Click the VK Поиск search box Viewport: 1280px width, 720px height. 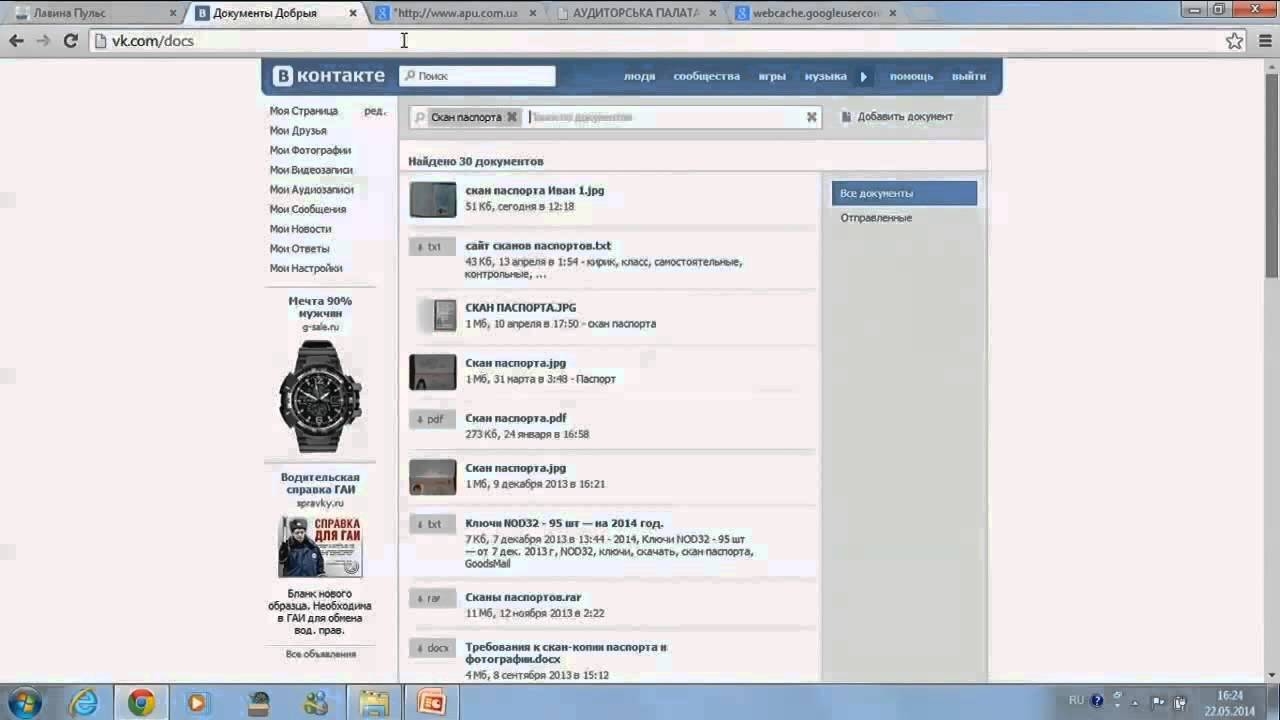pyautogui.click(x=477, y=76)
